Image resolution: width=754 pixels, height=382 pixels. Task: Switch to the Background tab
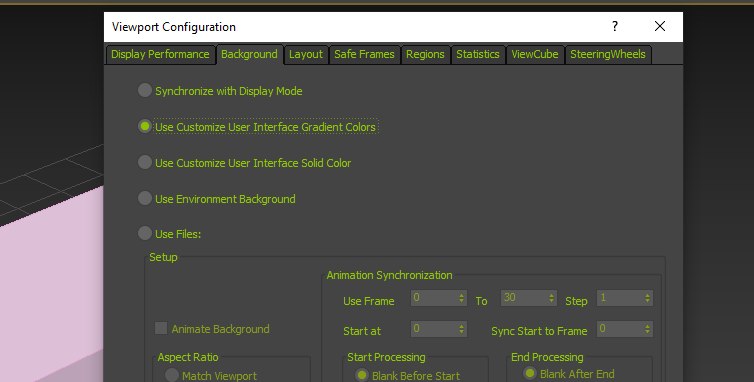click(250, 54)
